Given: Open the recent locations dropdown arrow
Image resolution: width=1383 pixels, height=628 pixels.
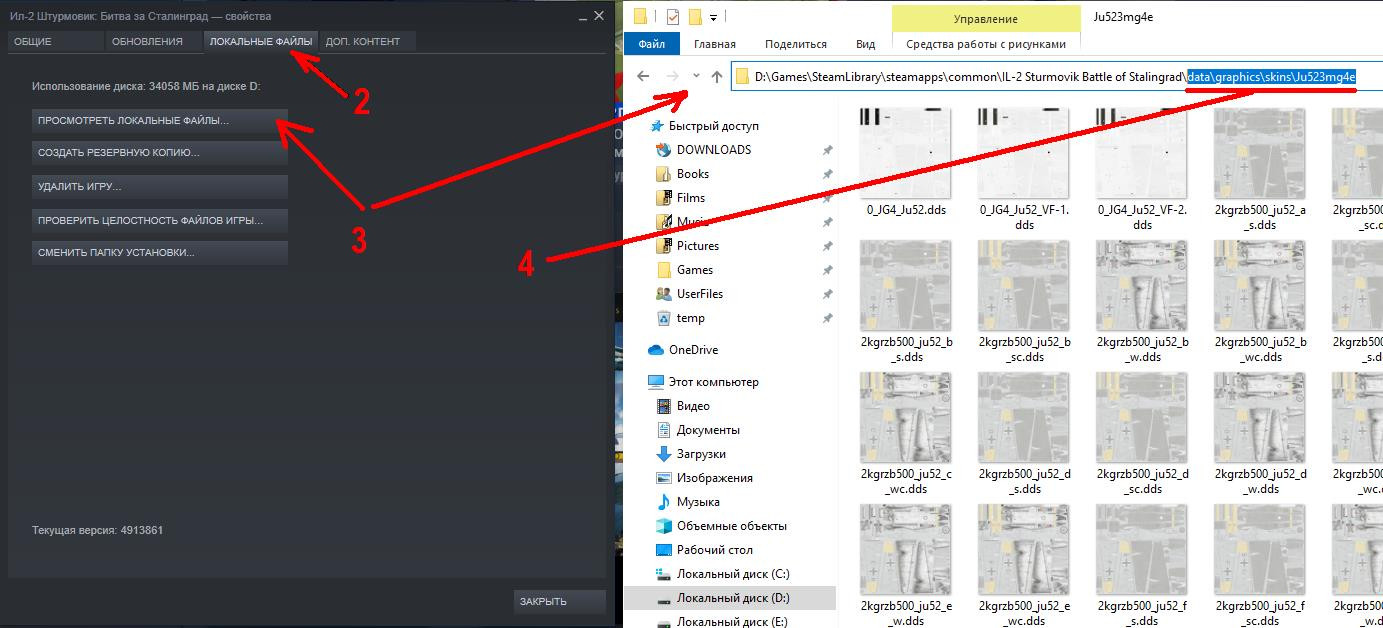Looking at the screenshot, I should coord(696,76).
